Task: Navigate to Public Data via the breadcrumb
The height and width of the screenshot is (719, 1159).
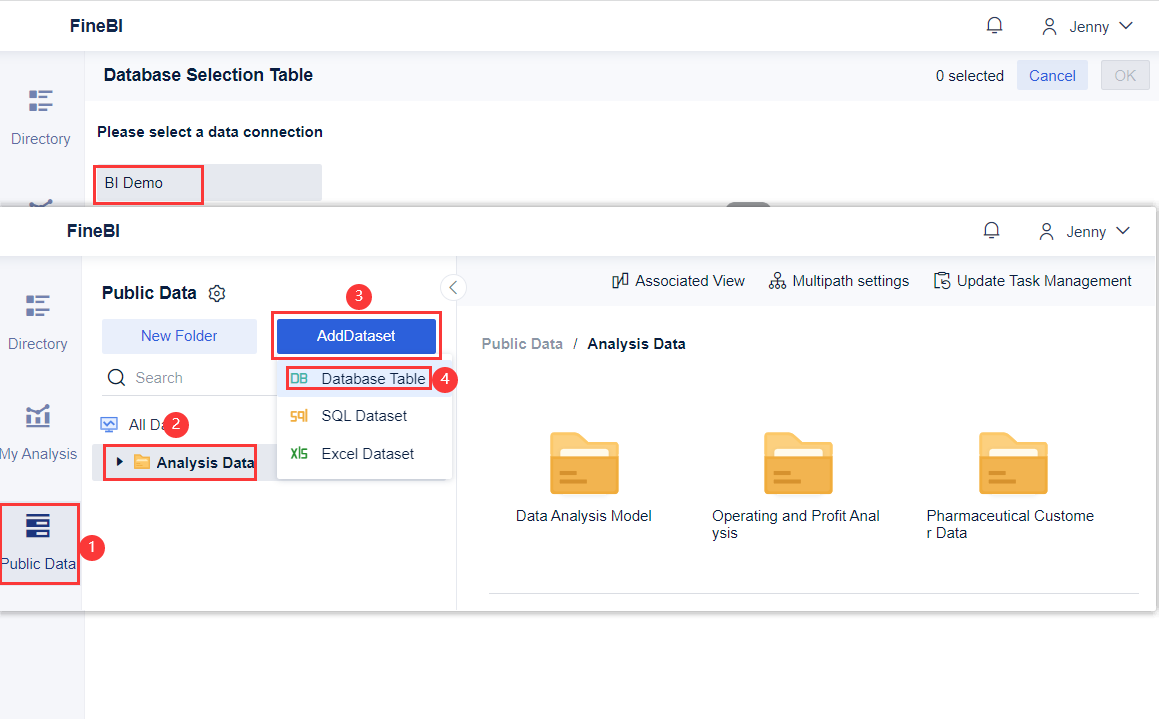Action: click(522, 343)
